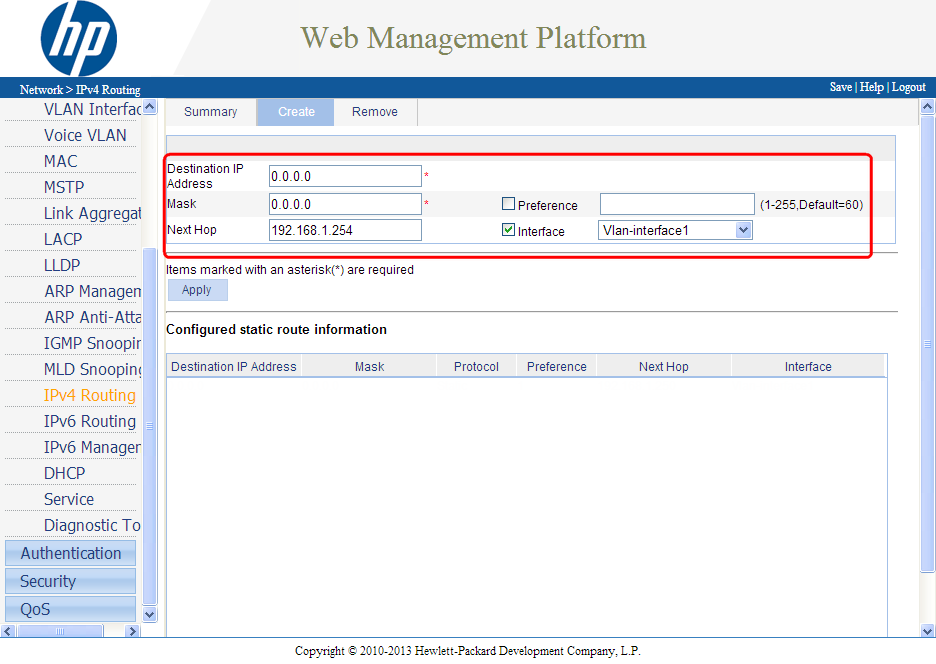Select IPv4 Routing in sidebar
936x664 pixels.
tap(90, 395)
